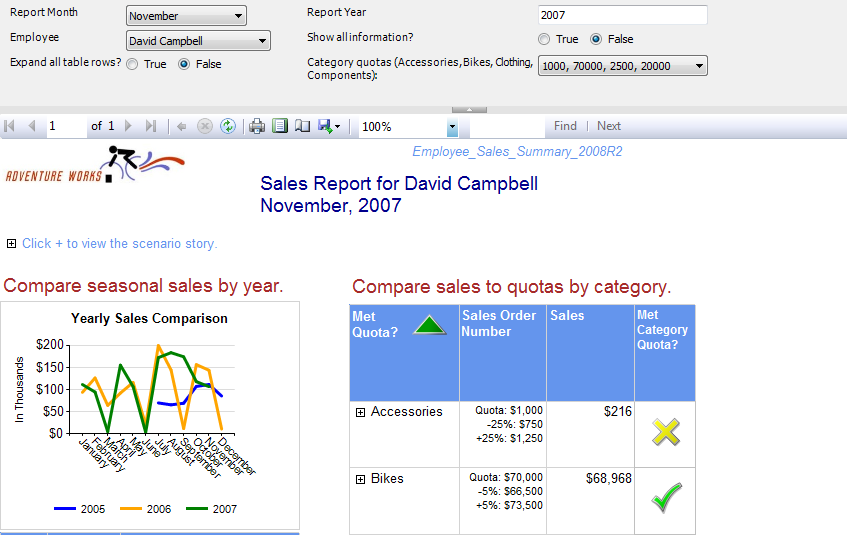Expand the Bikes category row

360,479
